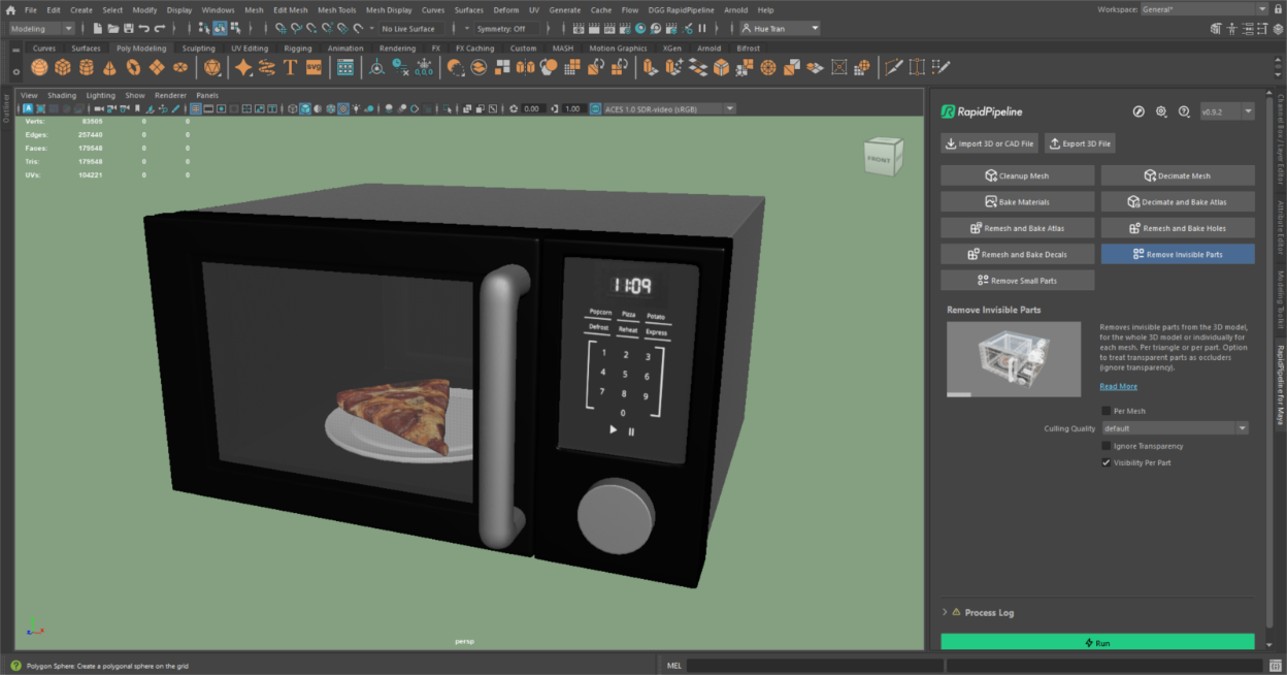Enable the Per Mesh checkbox
The width and height of the screenshot is (1287, 675).
1106,411
